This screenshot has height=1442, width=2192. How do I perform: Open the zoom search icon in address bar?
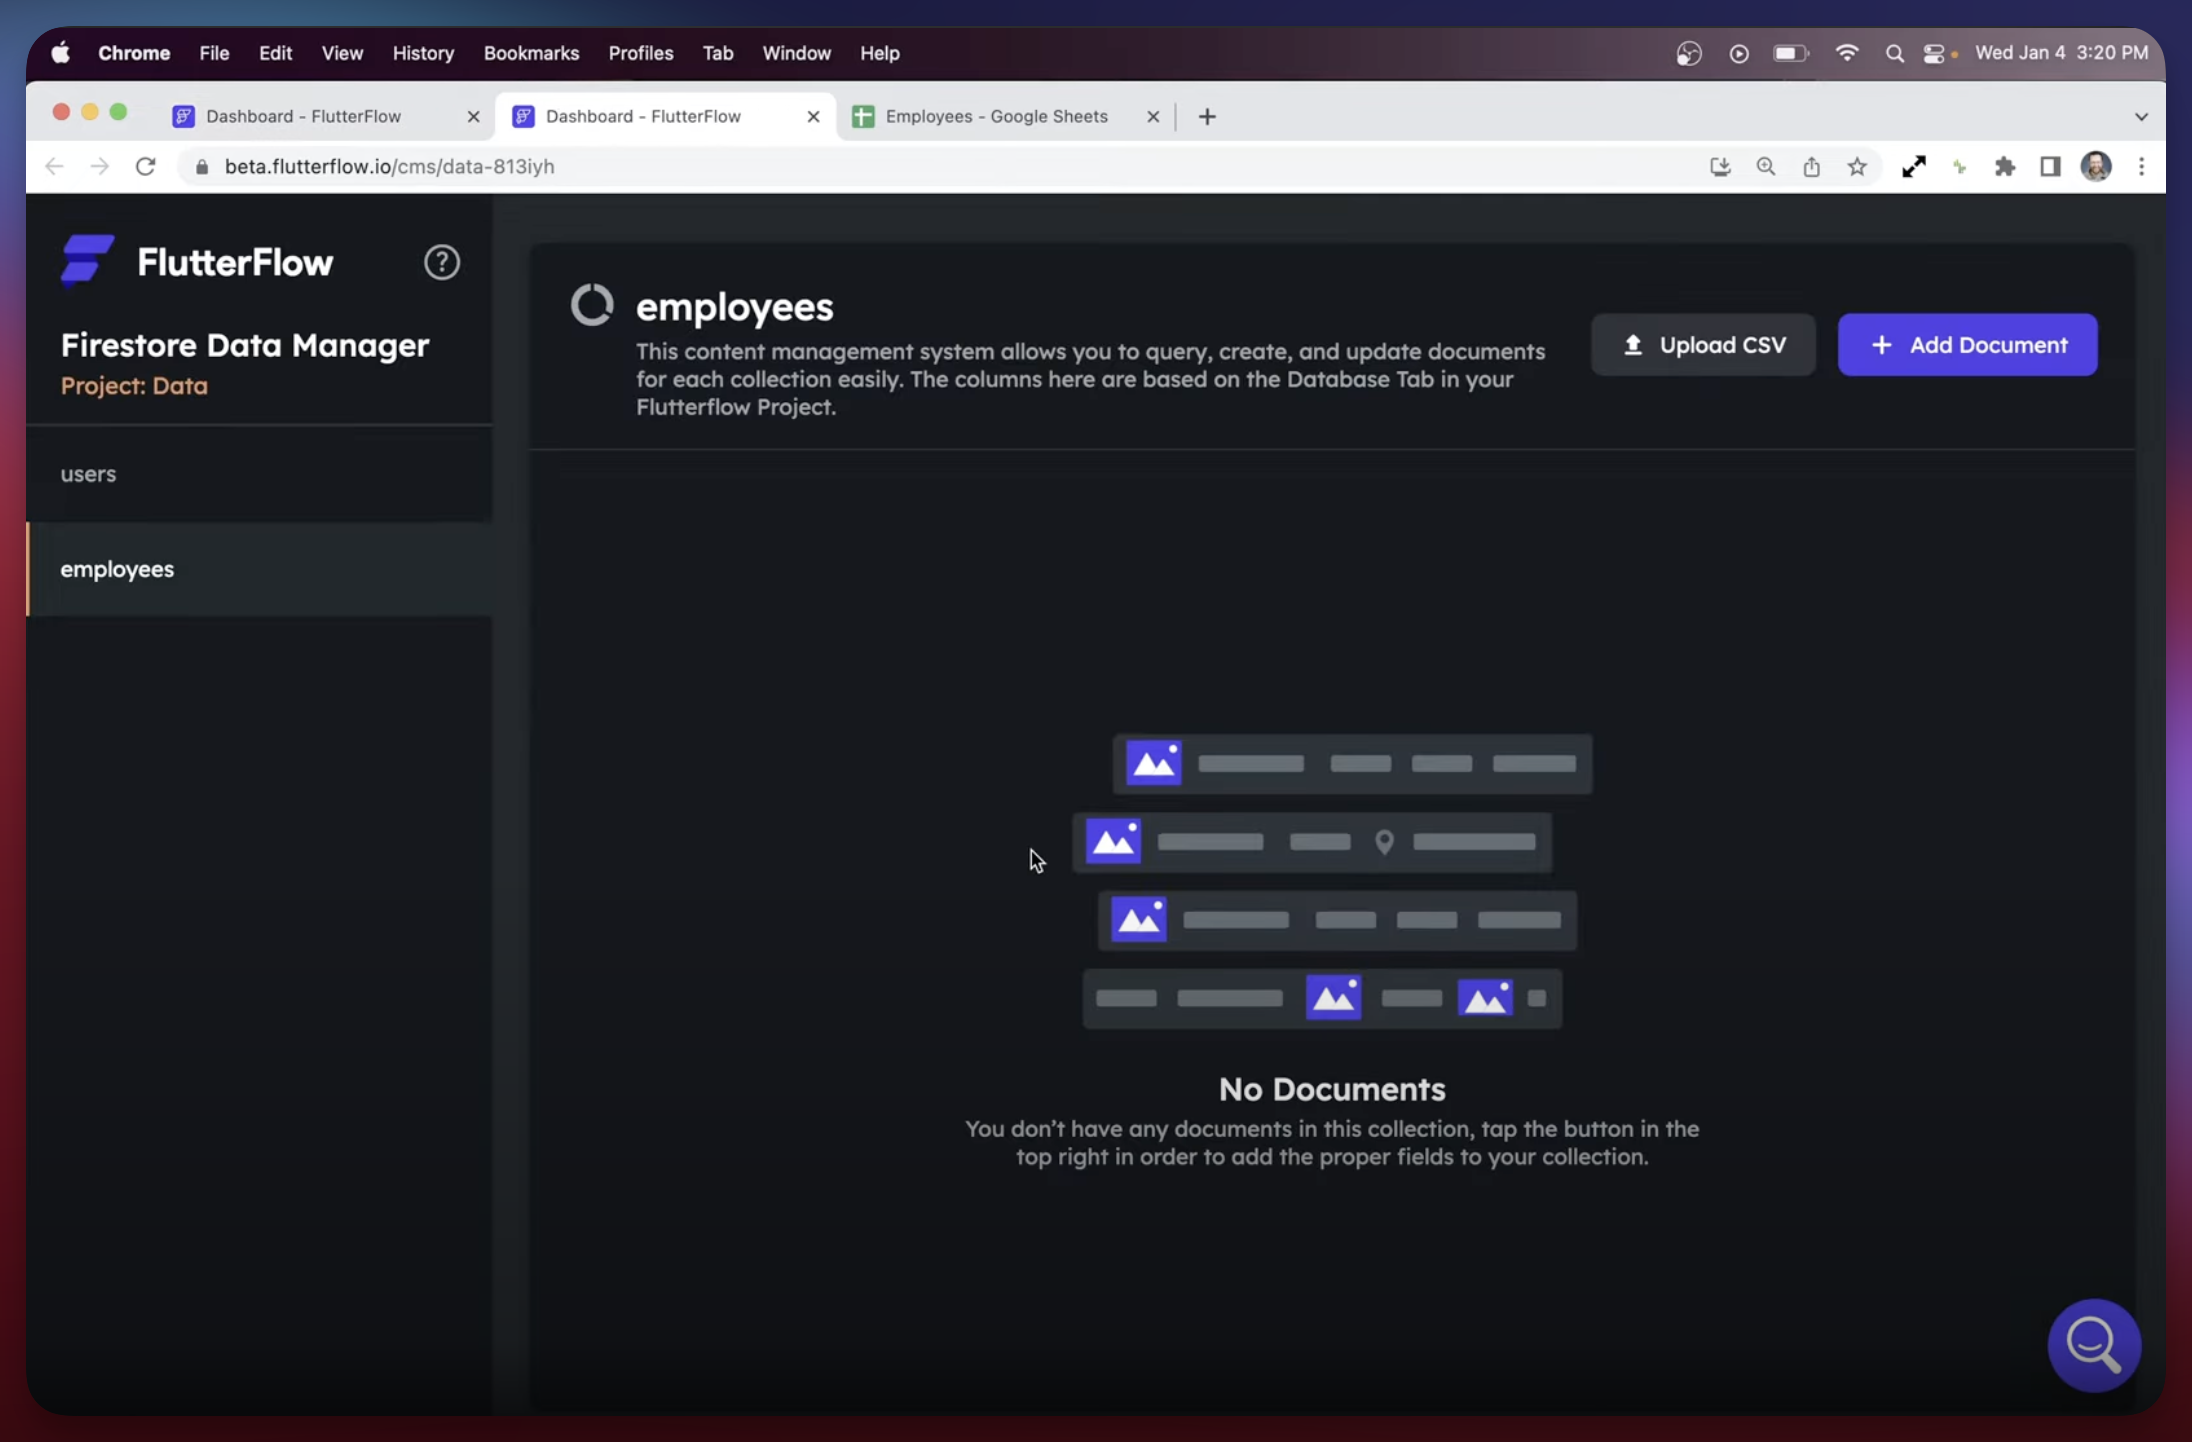[1766, 166]
